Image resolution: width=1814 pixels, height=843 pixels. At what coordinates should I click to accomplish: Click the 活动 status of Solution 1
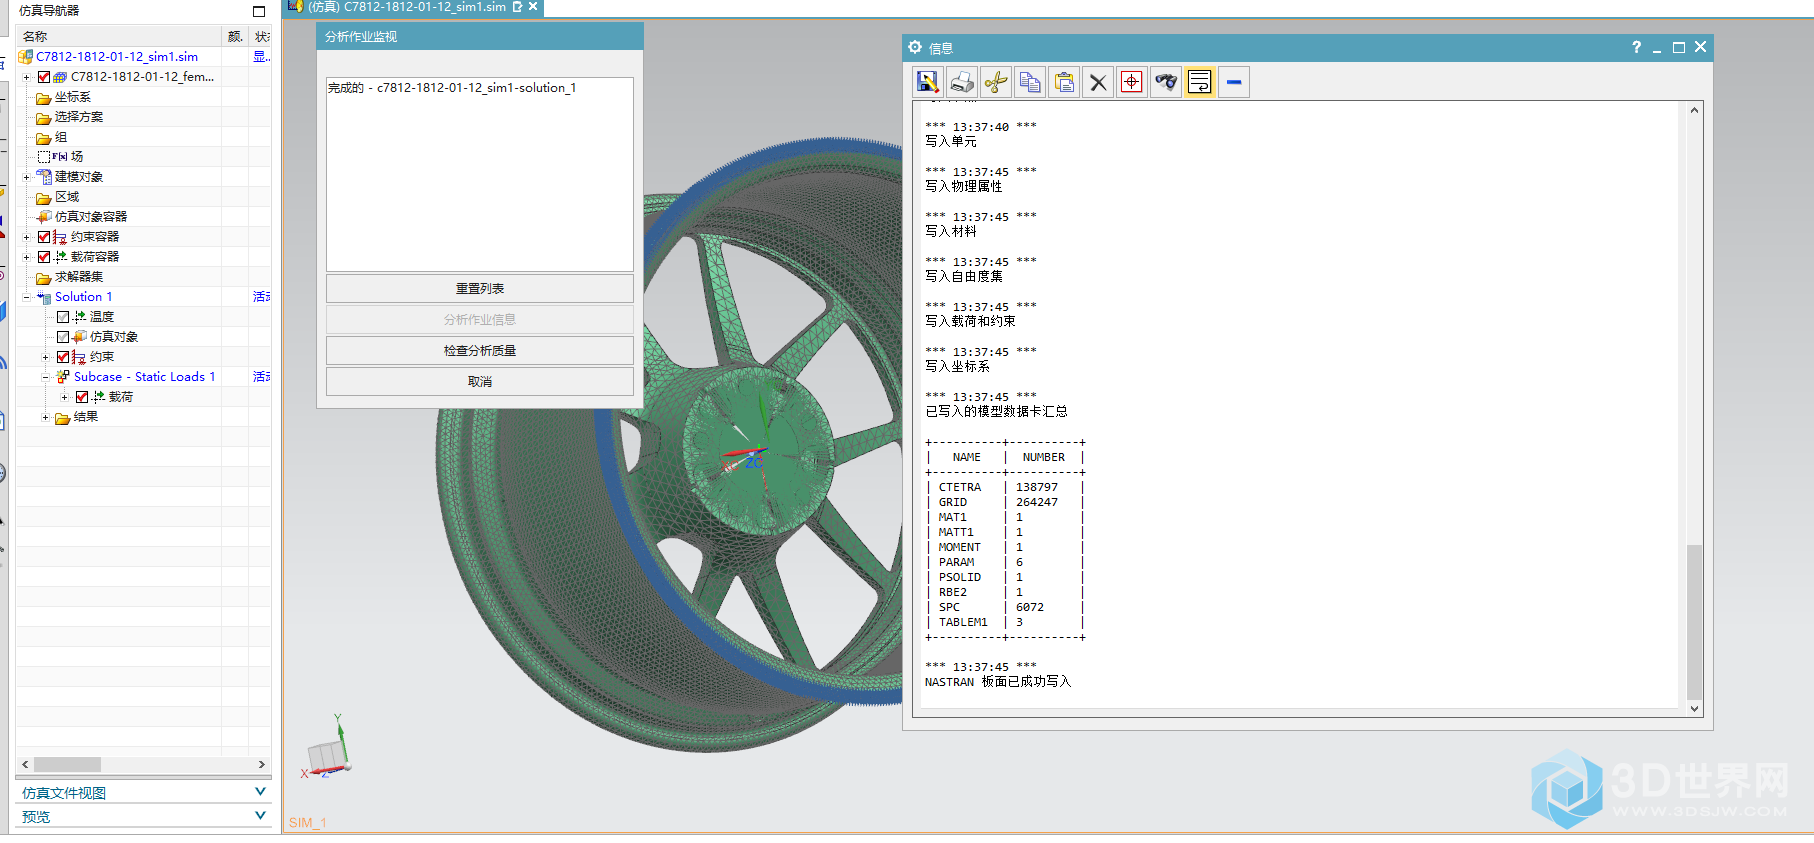coord(261,297)
